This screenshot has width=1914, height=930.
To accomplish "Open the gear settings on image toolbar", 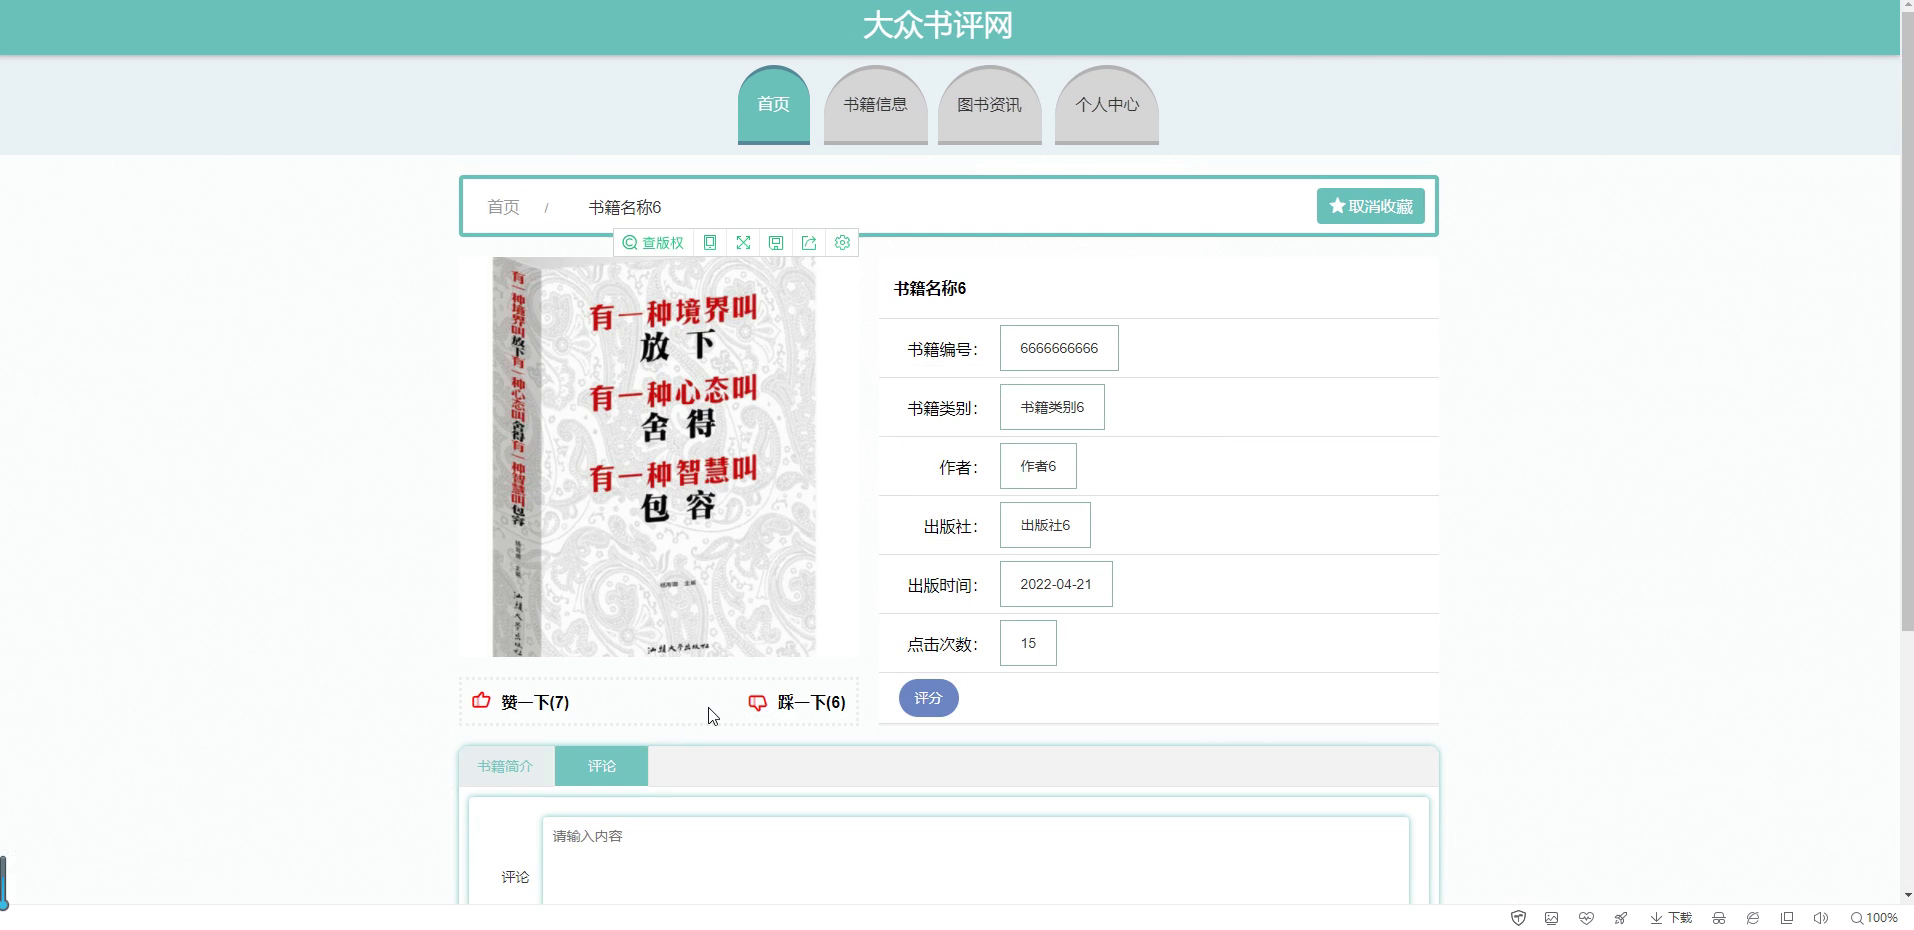I will 842,243.
